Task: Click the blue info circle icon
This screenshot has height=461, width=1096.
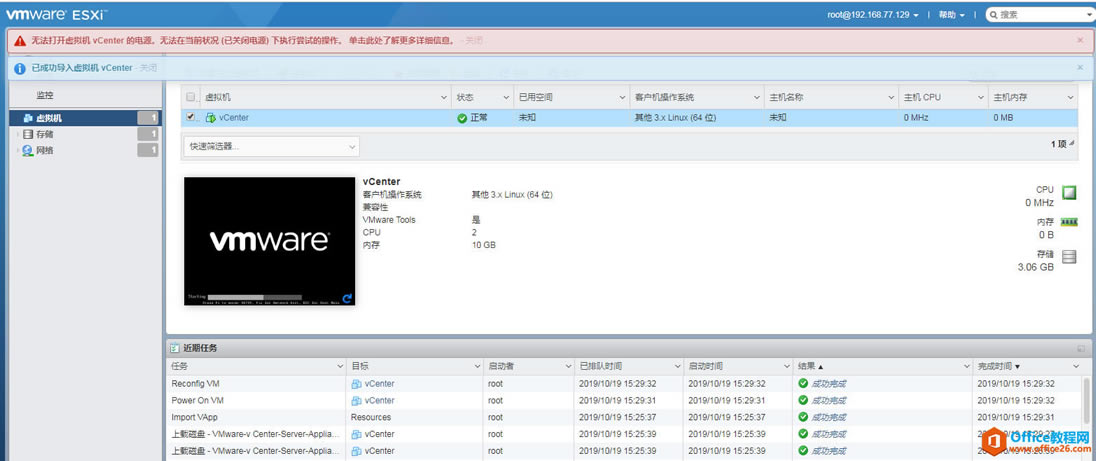Action: coord(20,68)
